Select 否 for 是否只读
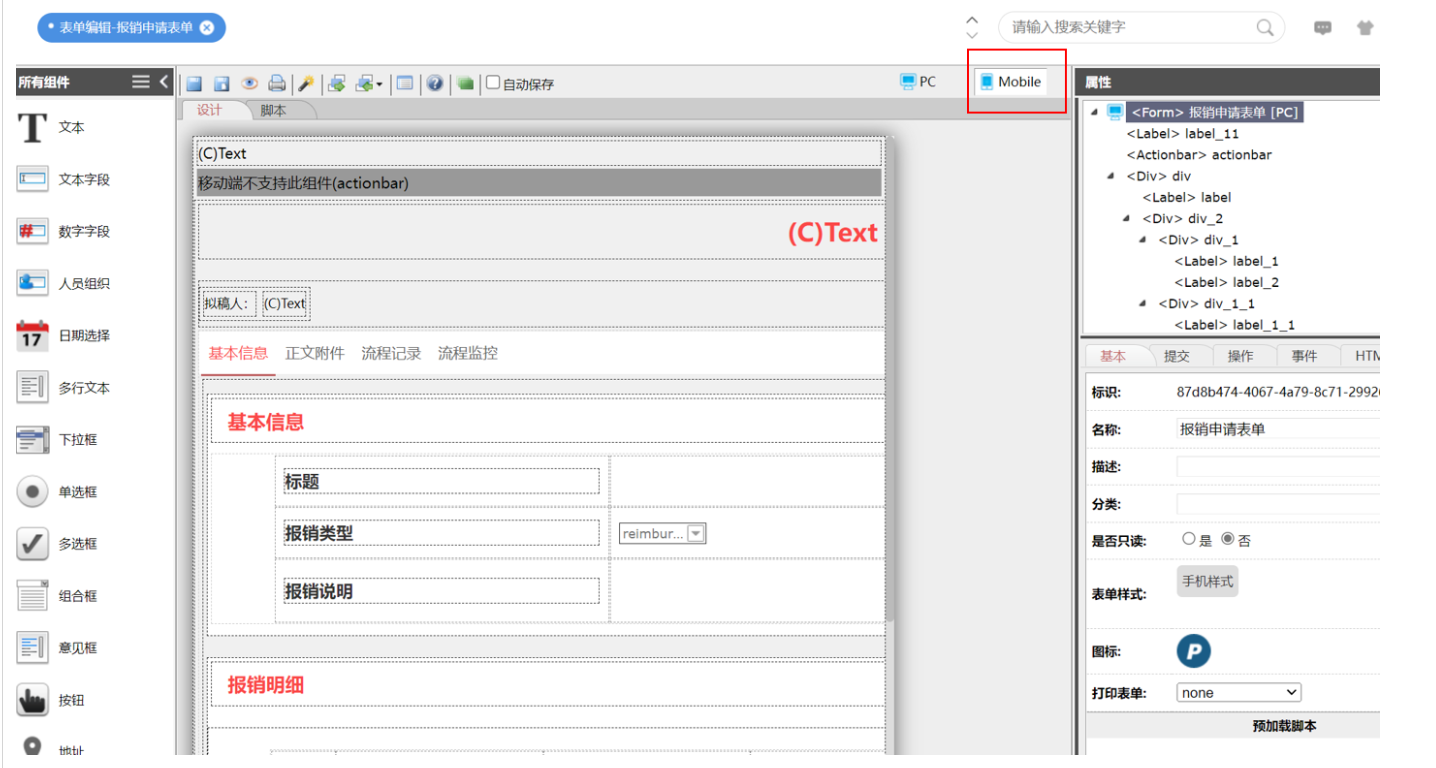1436x768 pixels. coord(1227,539)
